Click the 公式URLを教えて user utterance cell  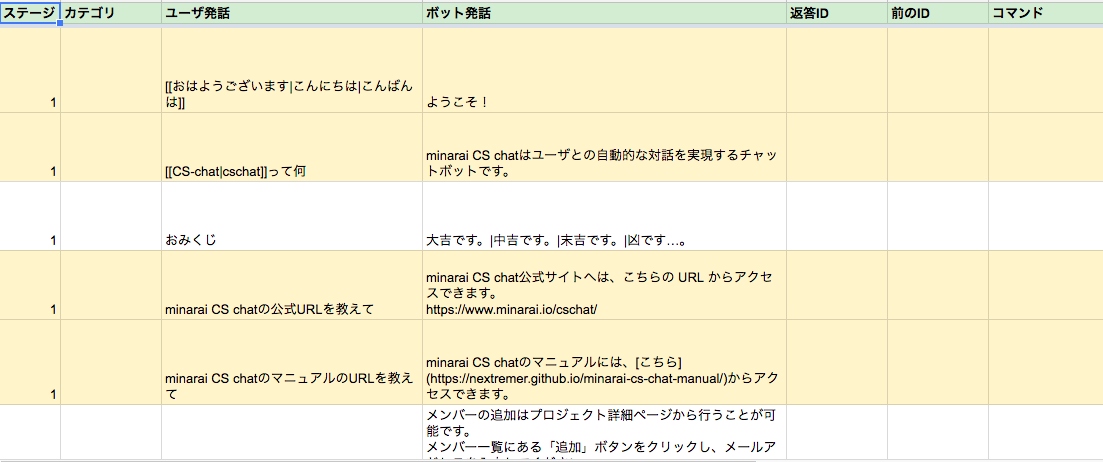(292, 285)
